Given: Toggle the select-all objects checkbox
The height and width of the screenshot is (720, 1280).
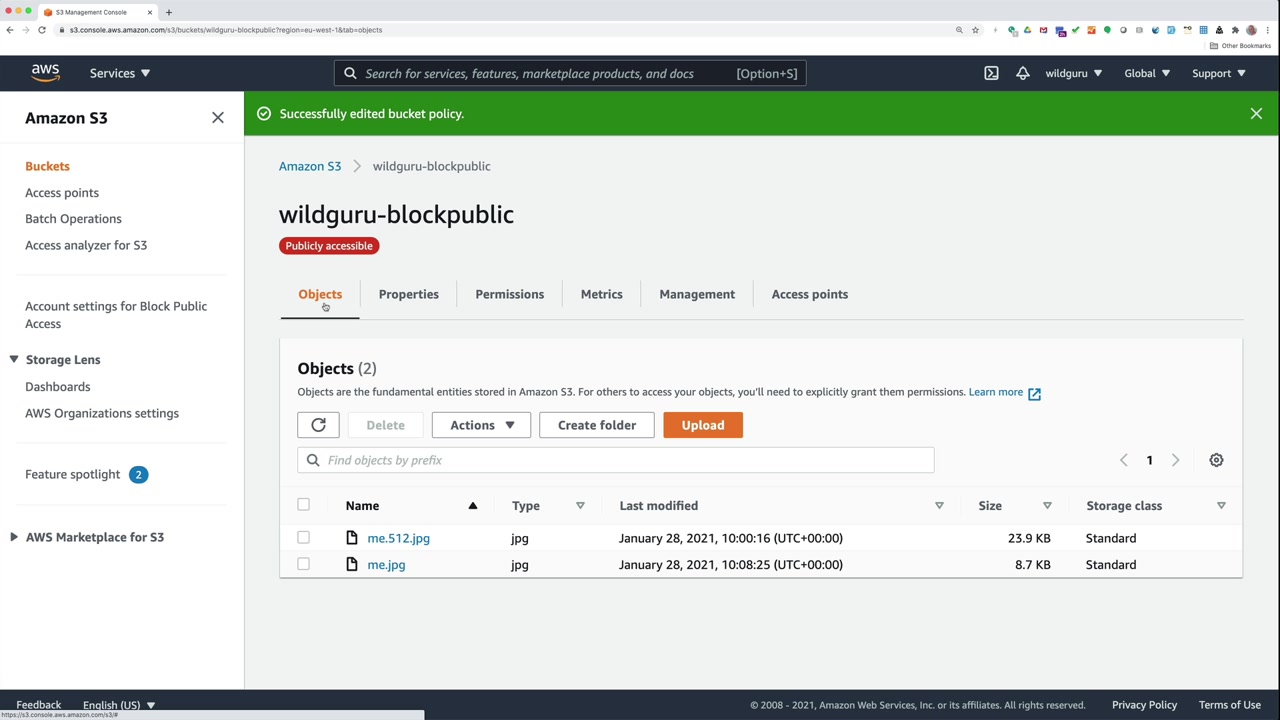Looking at the screenshot, I should [303, 505].
